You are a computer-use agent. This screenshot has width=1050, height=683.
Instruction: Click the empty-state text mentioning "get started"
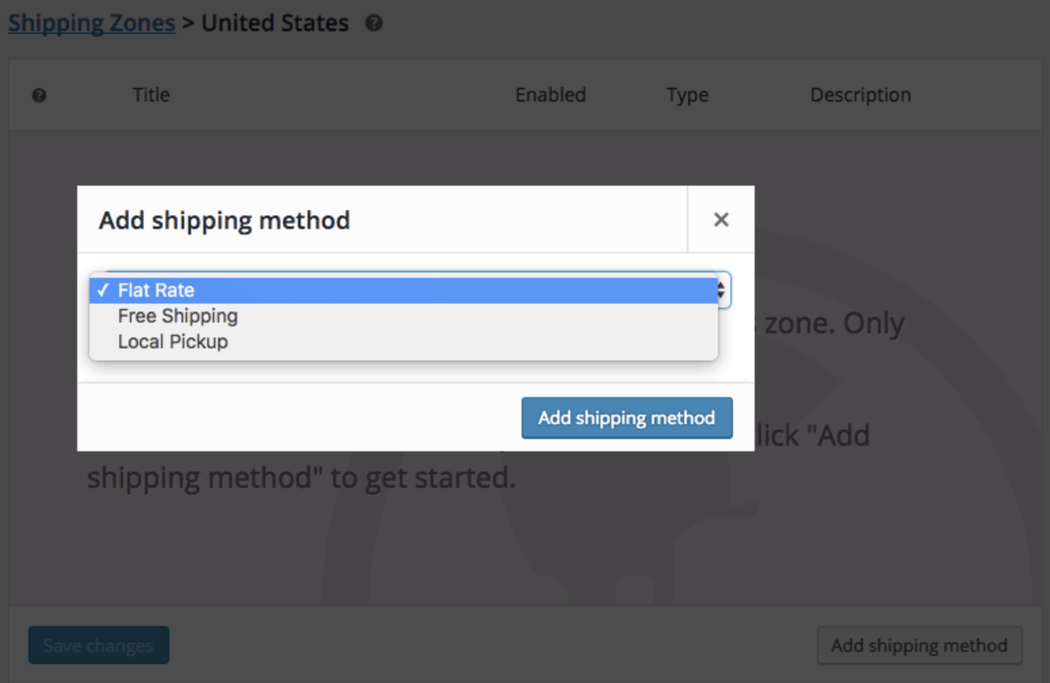300,477
